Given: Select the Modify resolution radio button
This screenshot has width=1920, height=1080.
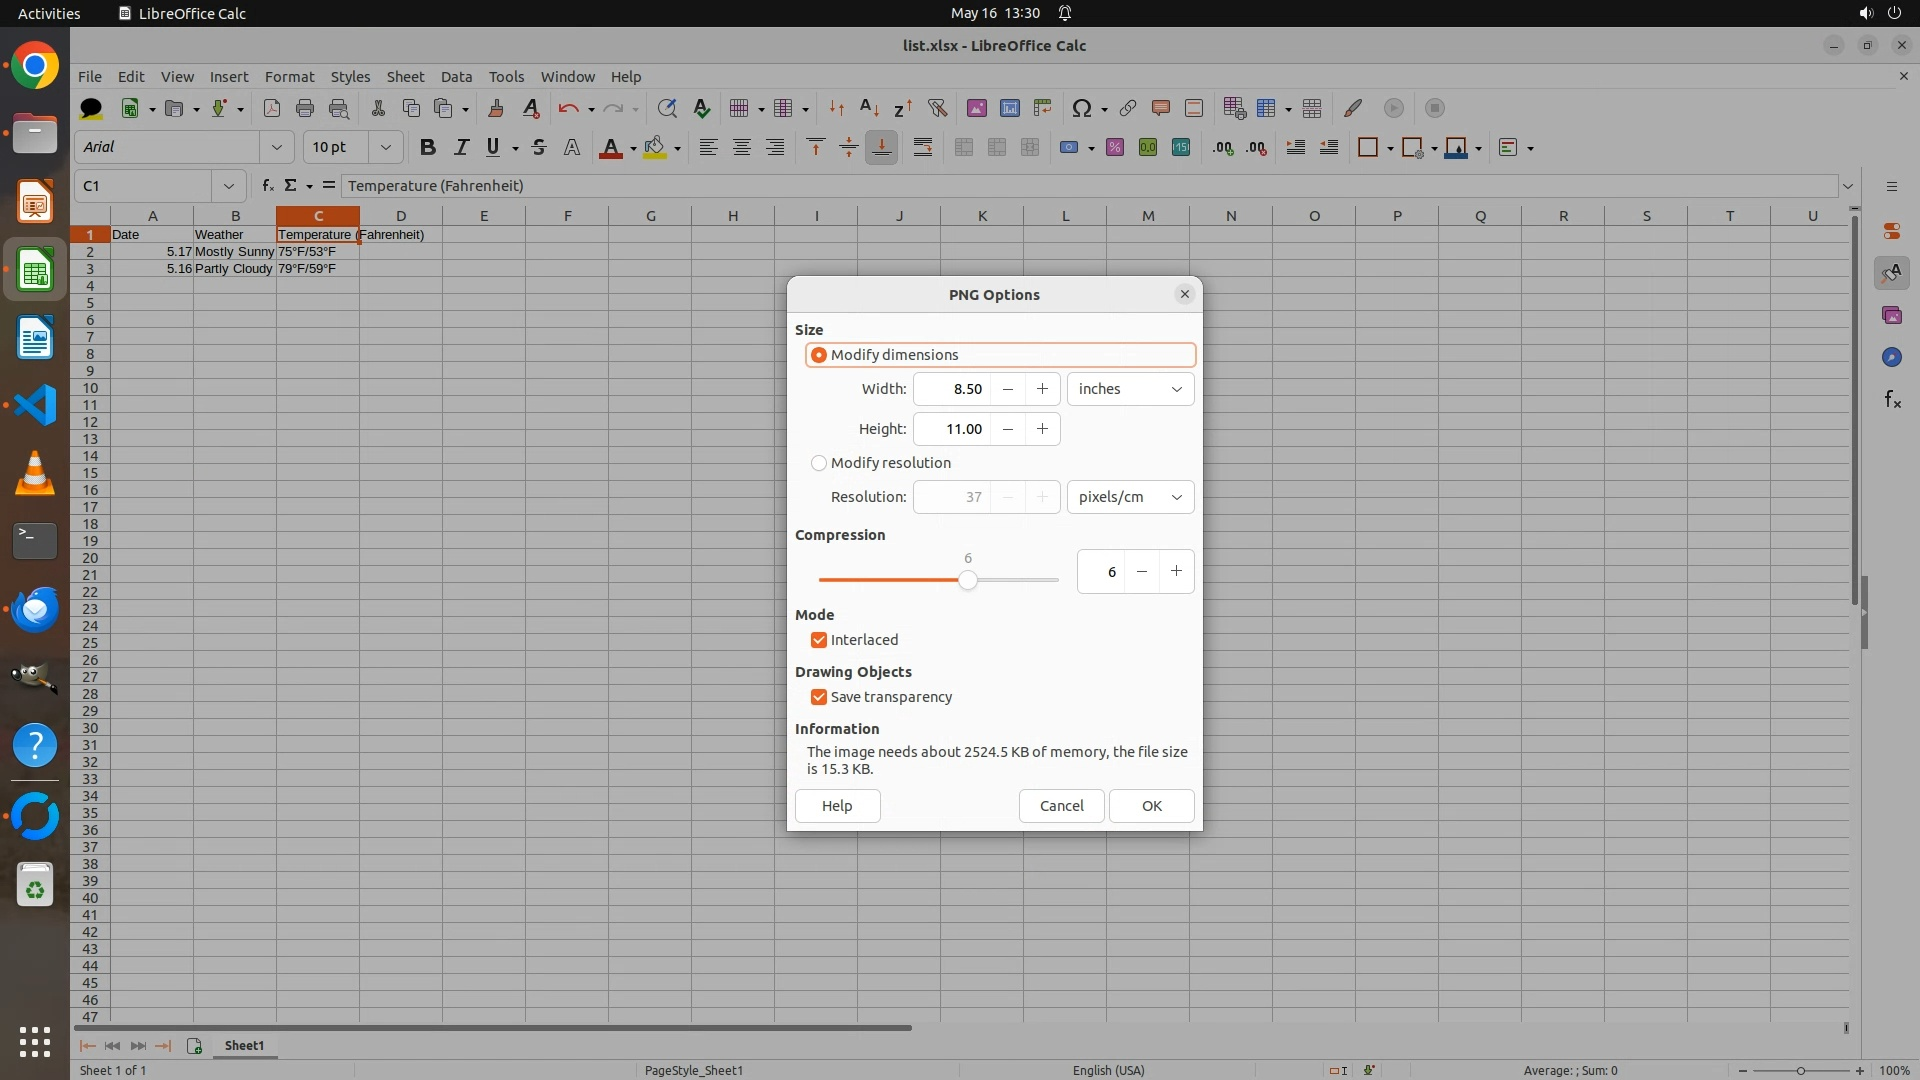Looking at the screenshot, I should (819, 463).
